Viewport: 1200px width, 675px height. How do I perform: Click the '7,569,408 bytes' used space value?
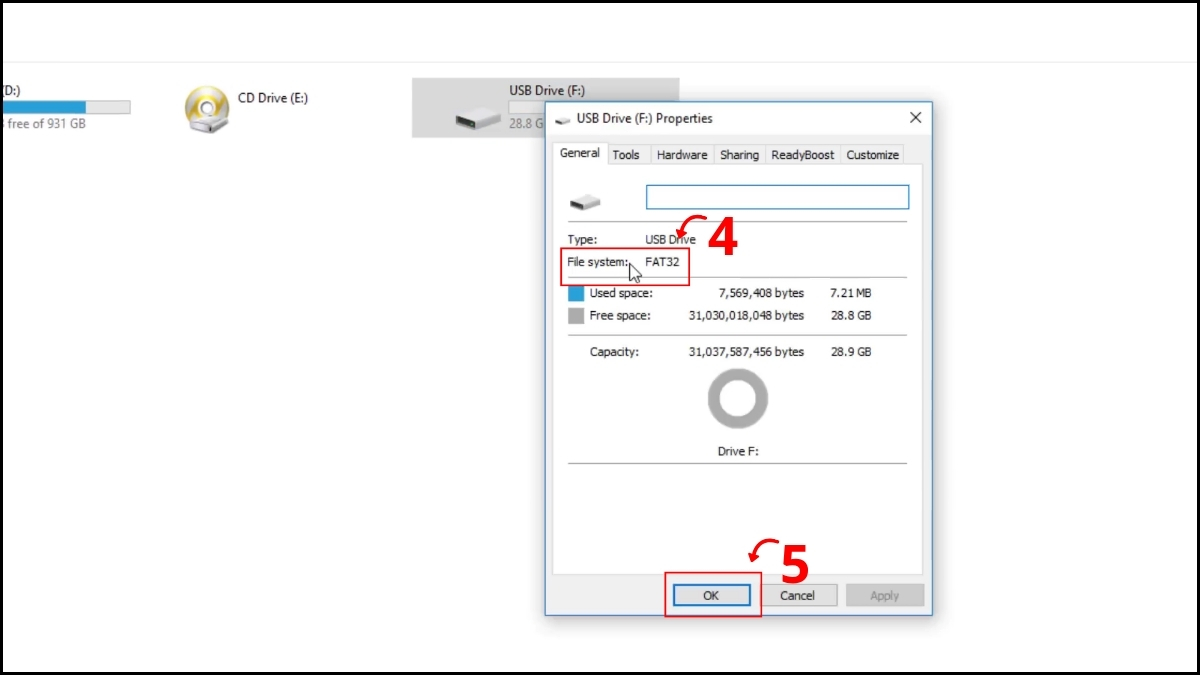(x=761, y=294)
